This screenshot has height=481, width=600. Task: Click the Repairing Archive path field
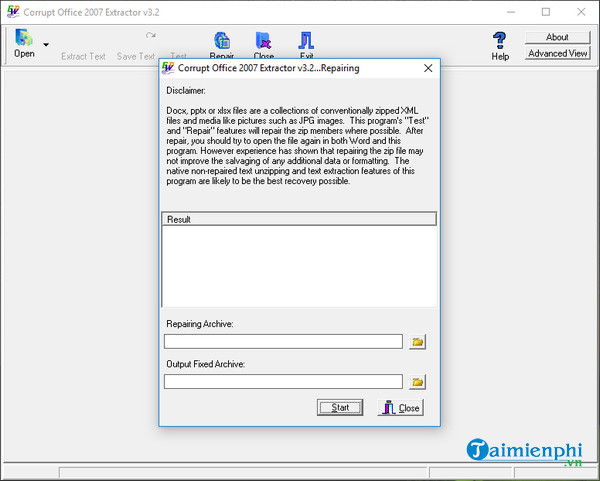click(283, 342)
